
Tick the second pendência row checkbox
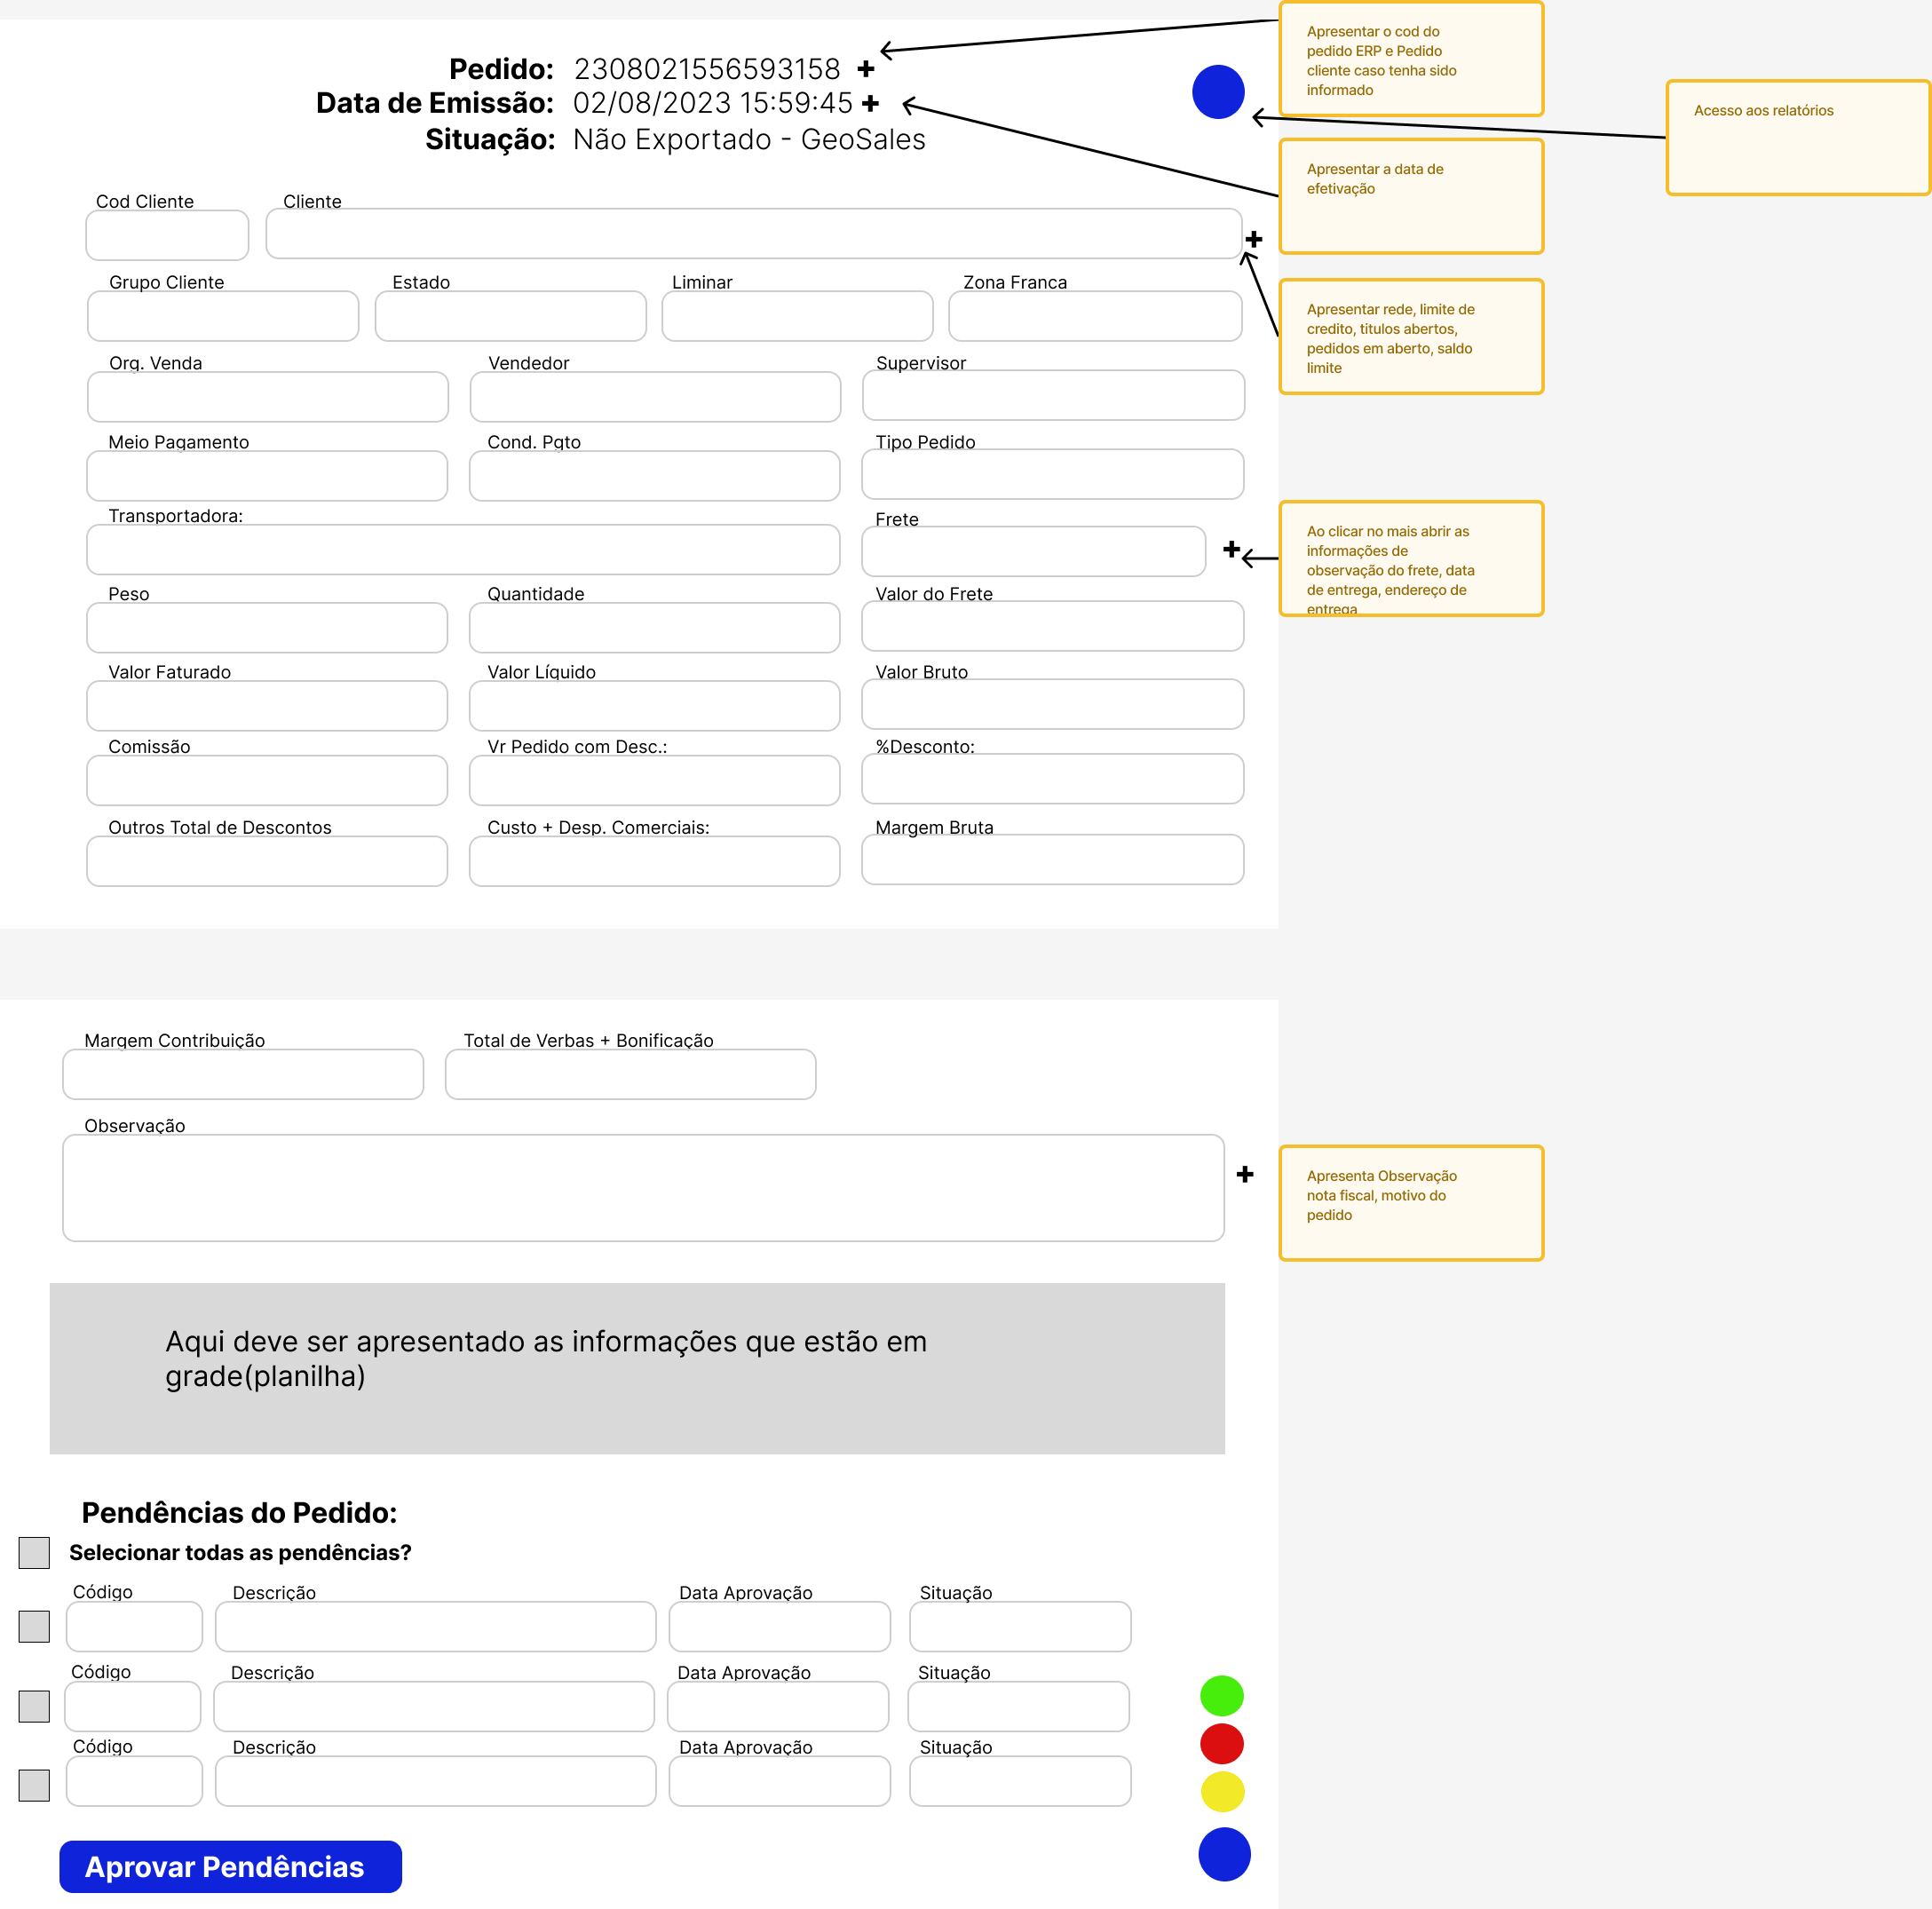tap(34, 1706)
